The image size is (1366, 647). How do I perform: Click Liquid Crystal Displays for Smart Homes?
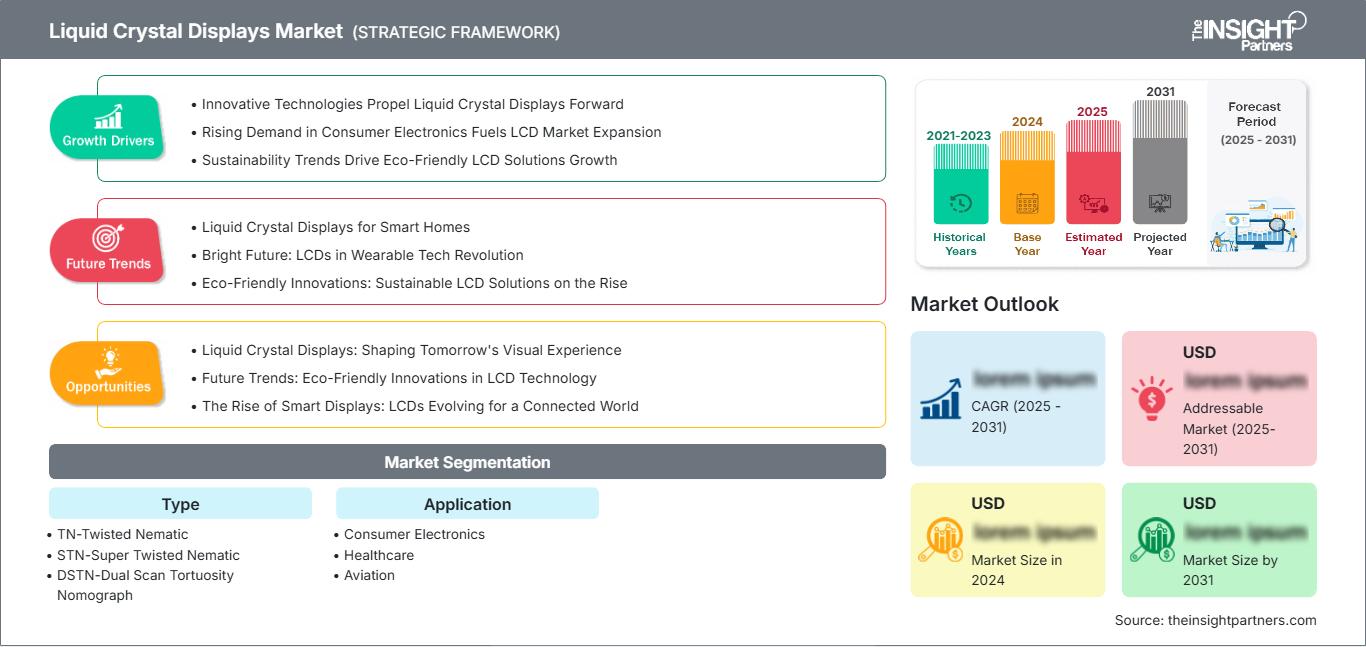pos(335,227)
